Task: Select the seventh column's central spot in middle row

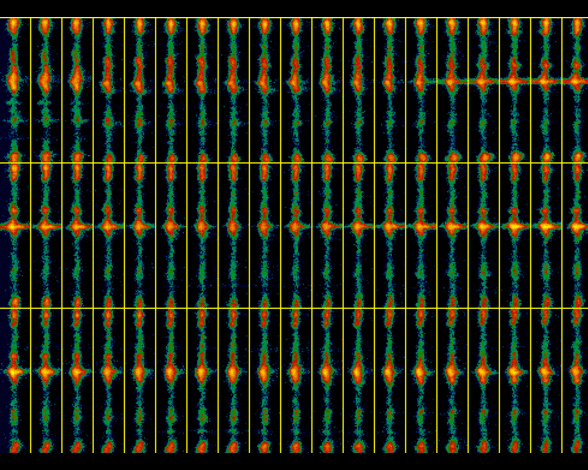Action: click(x=202, y=227)
